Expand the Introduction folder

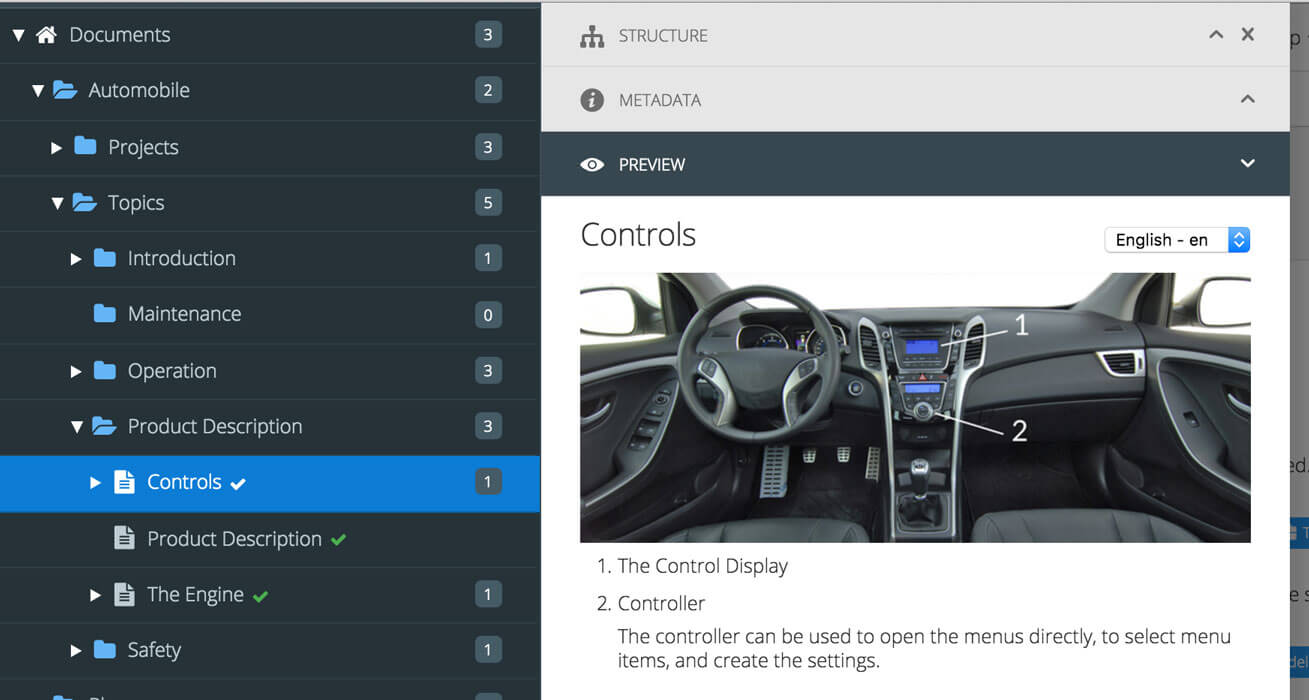coord(76,258)
